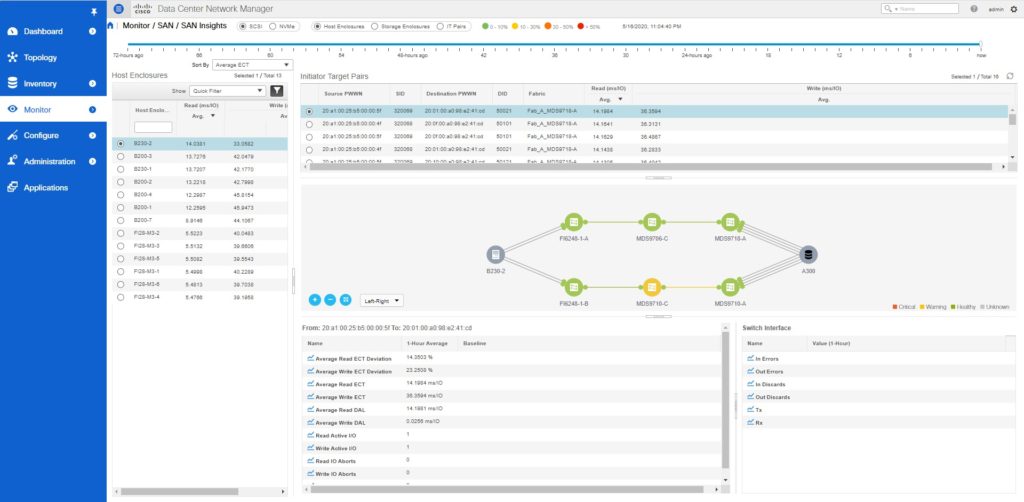Click the A300 storage node
This screenshot has width=1024, height=502.
[808, 255]
